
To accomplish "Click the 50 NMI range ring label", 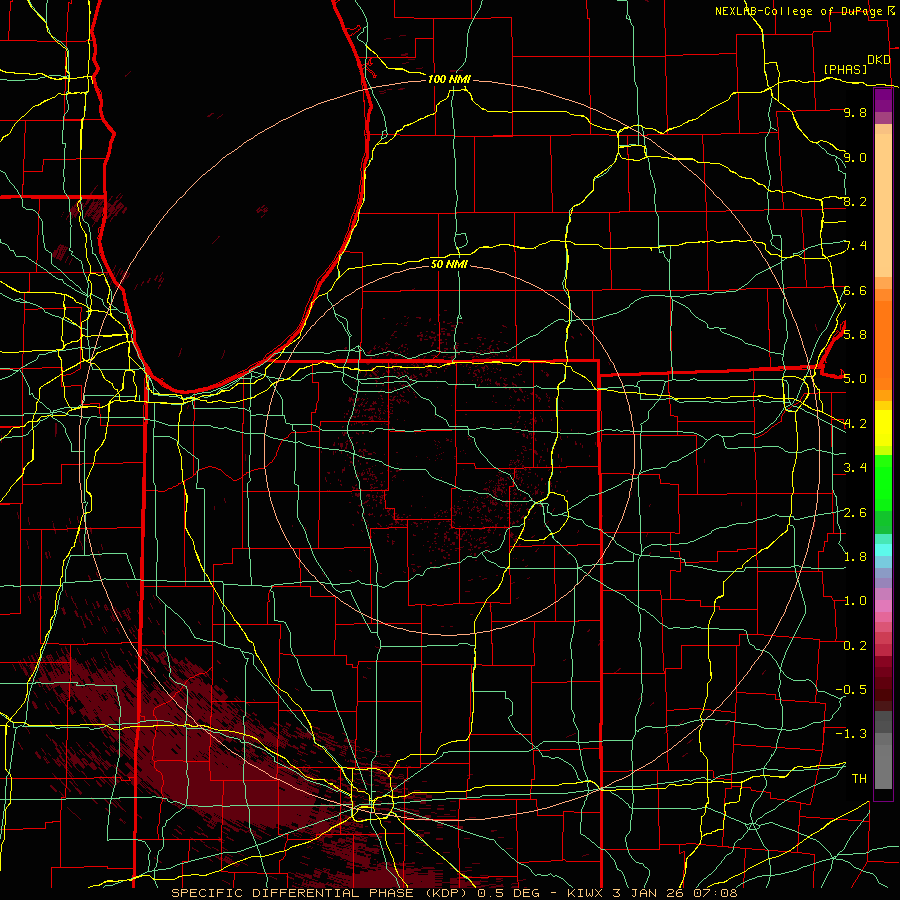I will click(x=449, y=264).
